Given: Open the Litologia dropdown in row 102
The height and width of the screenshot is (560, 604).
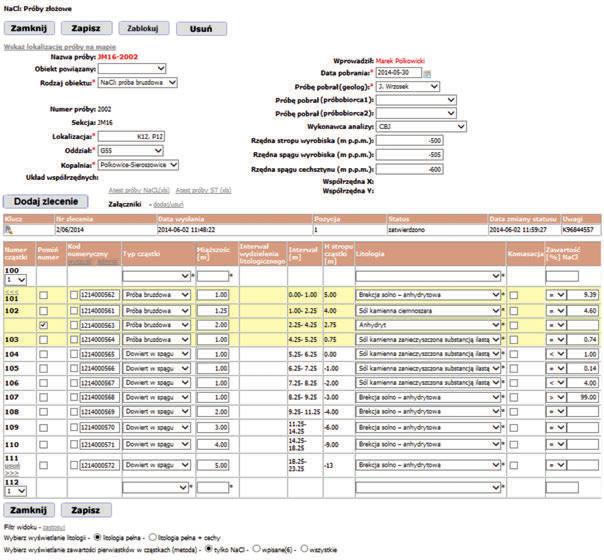Looking at the screenshot, I should pos(428,310).
